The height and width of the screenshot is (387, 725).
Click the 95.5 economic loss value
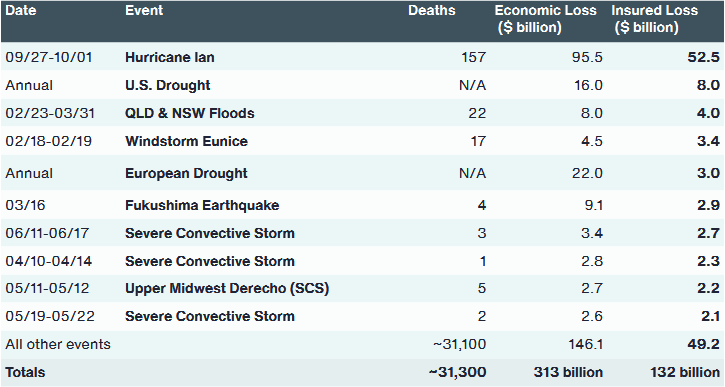(587, 57)
